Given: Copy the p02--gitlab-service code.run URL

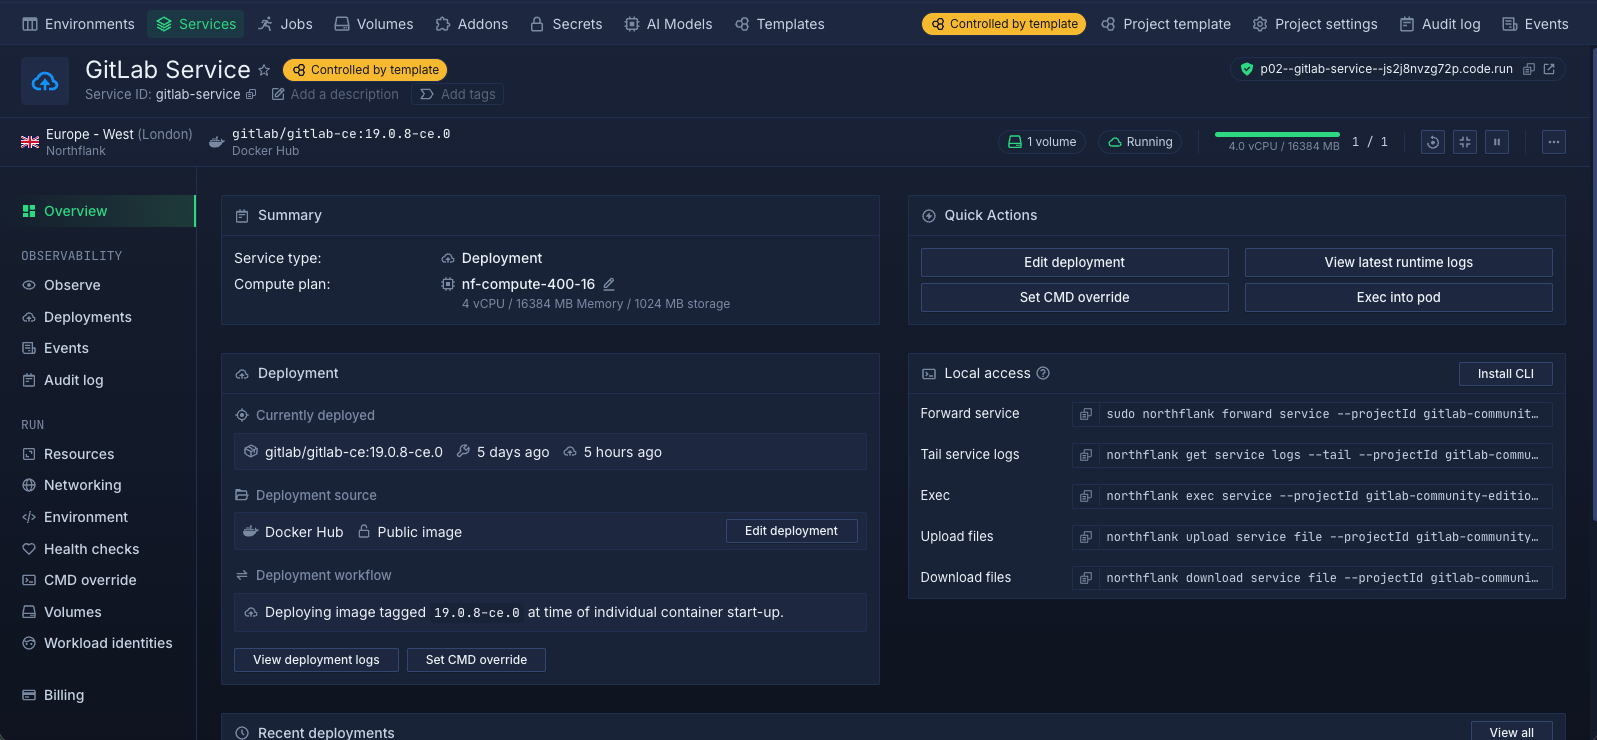Looking at the screenshot, I should click(x=1528, y=69).
